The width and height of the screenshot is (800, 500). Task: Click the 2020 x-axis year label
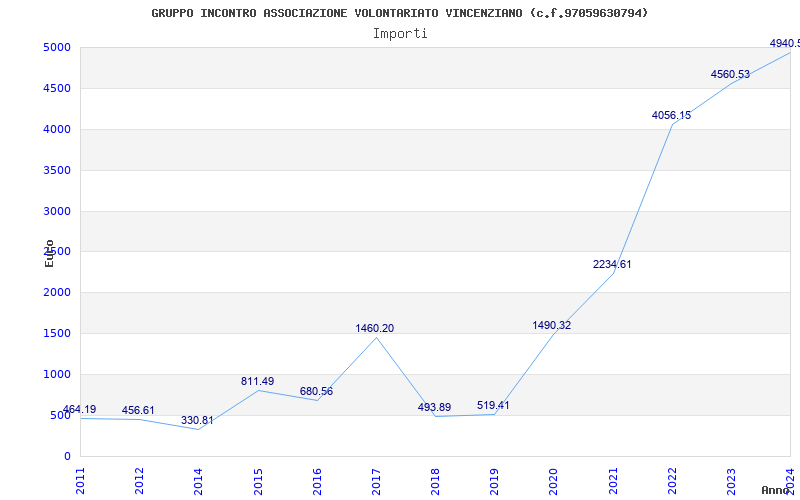554,481
